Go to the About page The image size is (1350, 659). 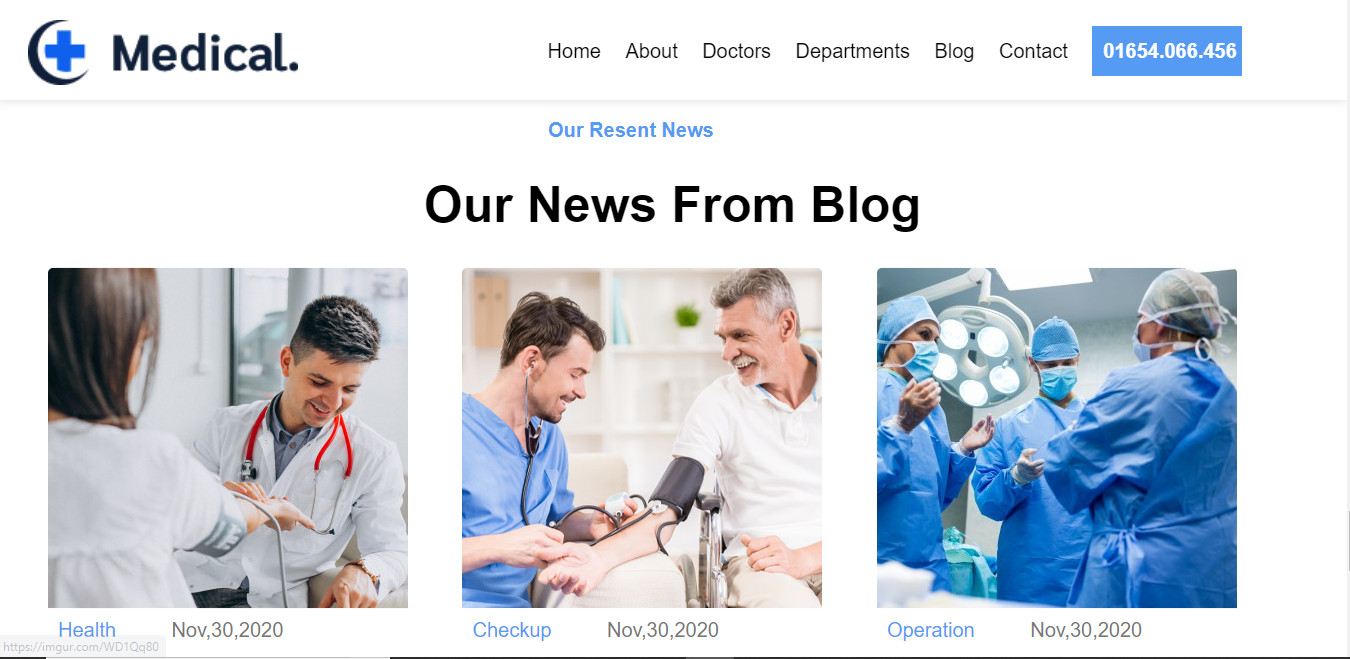(x=651, y=51)
